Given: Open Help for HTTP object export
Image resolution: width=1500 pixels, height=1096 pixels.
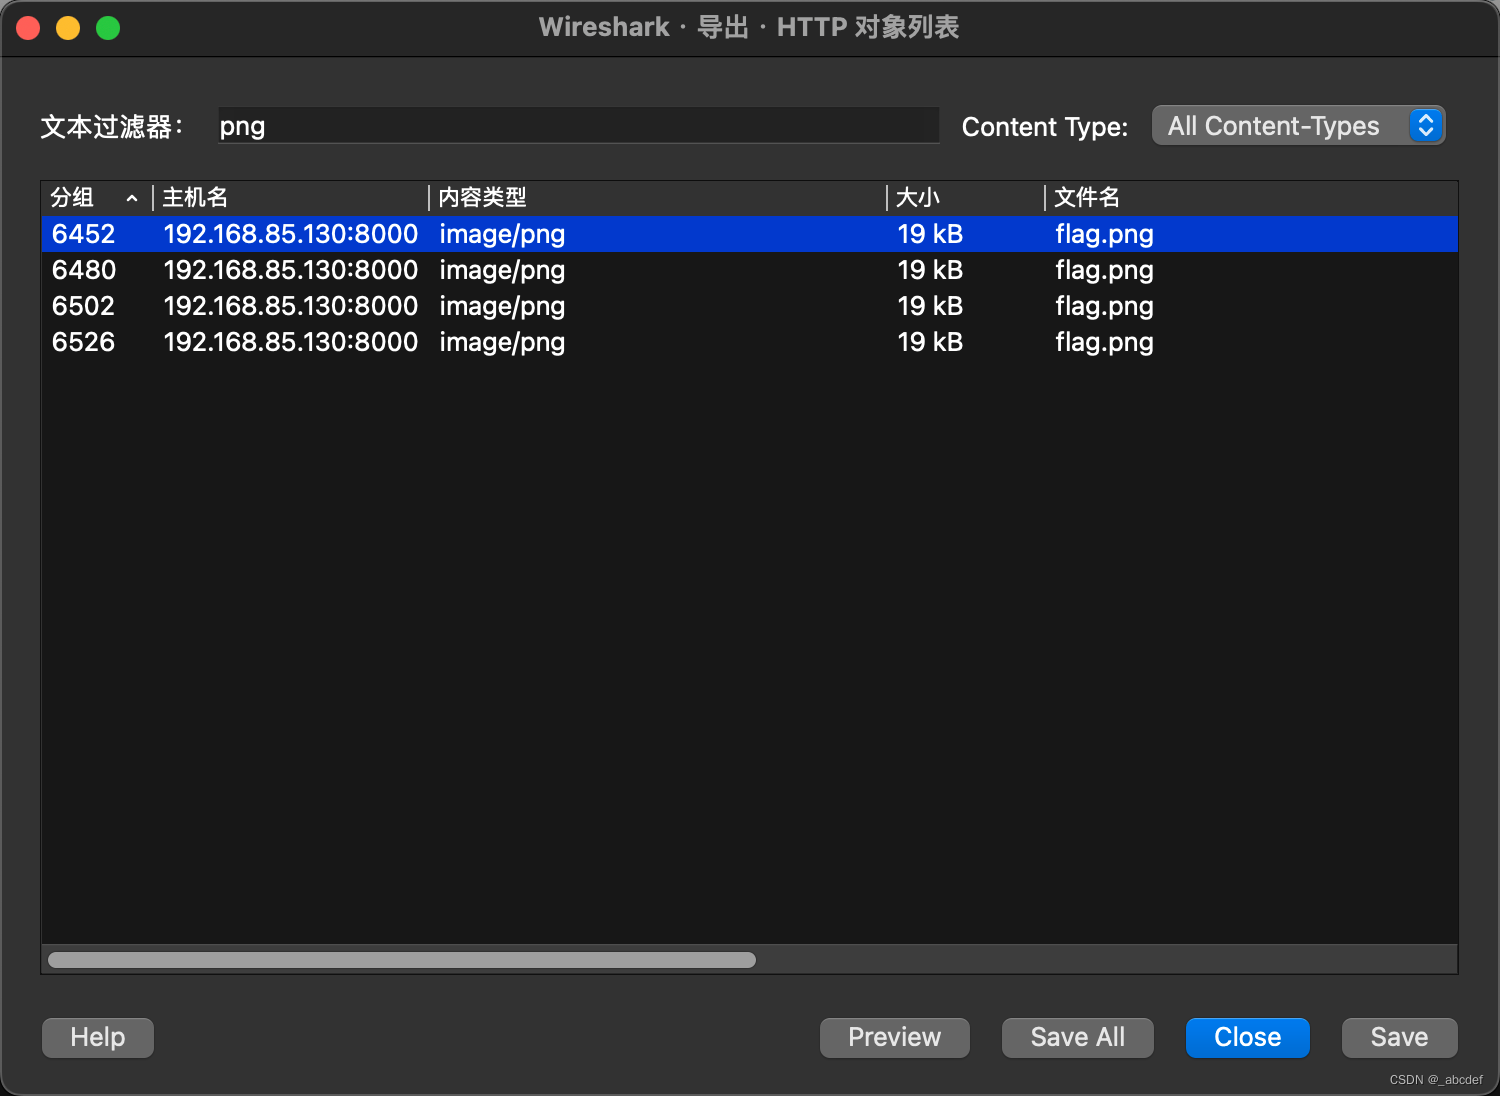Looking at the screenshot, I should pyautogui.click(x=98, y=1037).
